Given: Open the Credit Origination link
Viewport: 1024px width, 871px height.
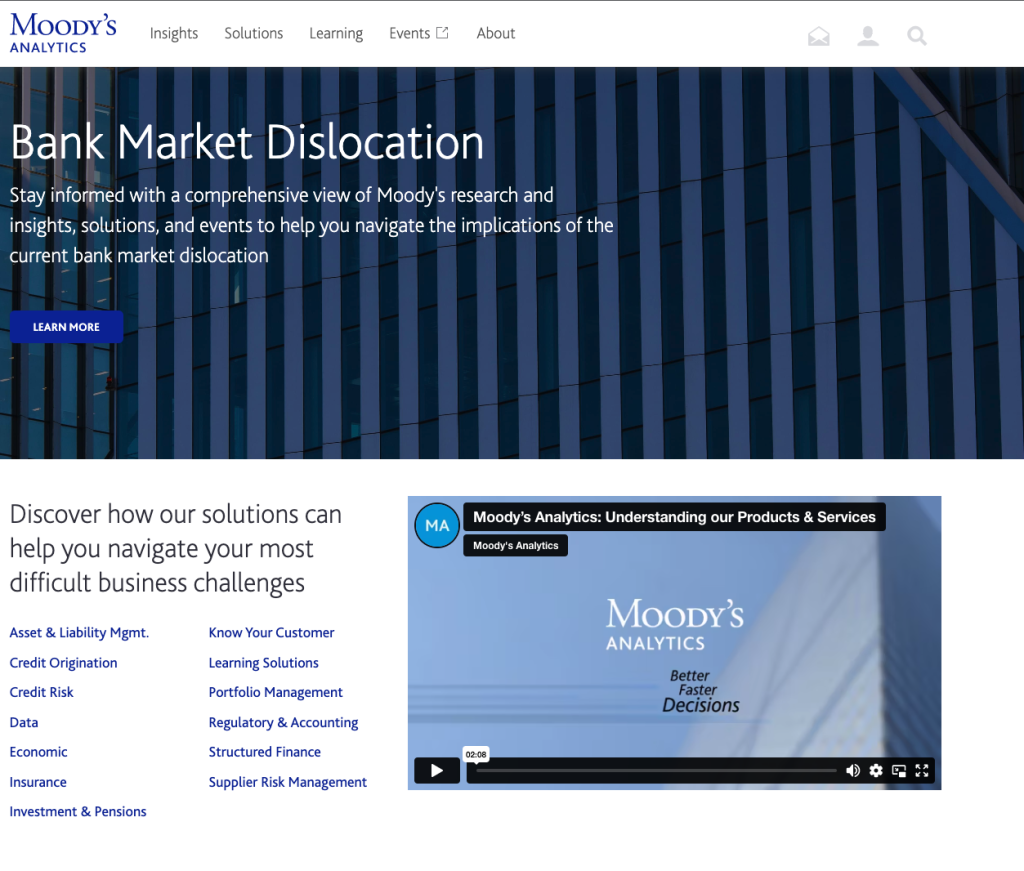Looking at the screenshot, I should tap(63, 663).
